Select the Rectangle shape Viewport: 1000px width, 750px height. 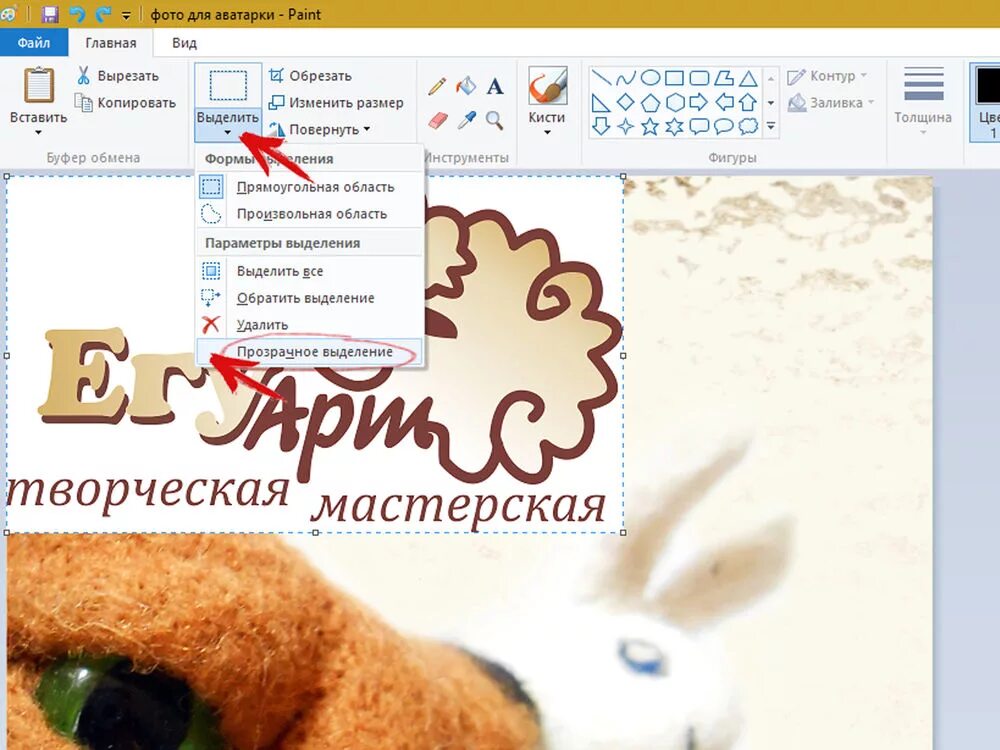(x=674, y=78)
